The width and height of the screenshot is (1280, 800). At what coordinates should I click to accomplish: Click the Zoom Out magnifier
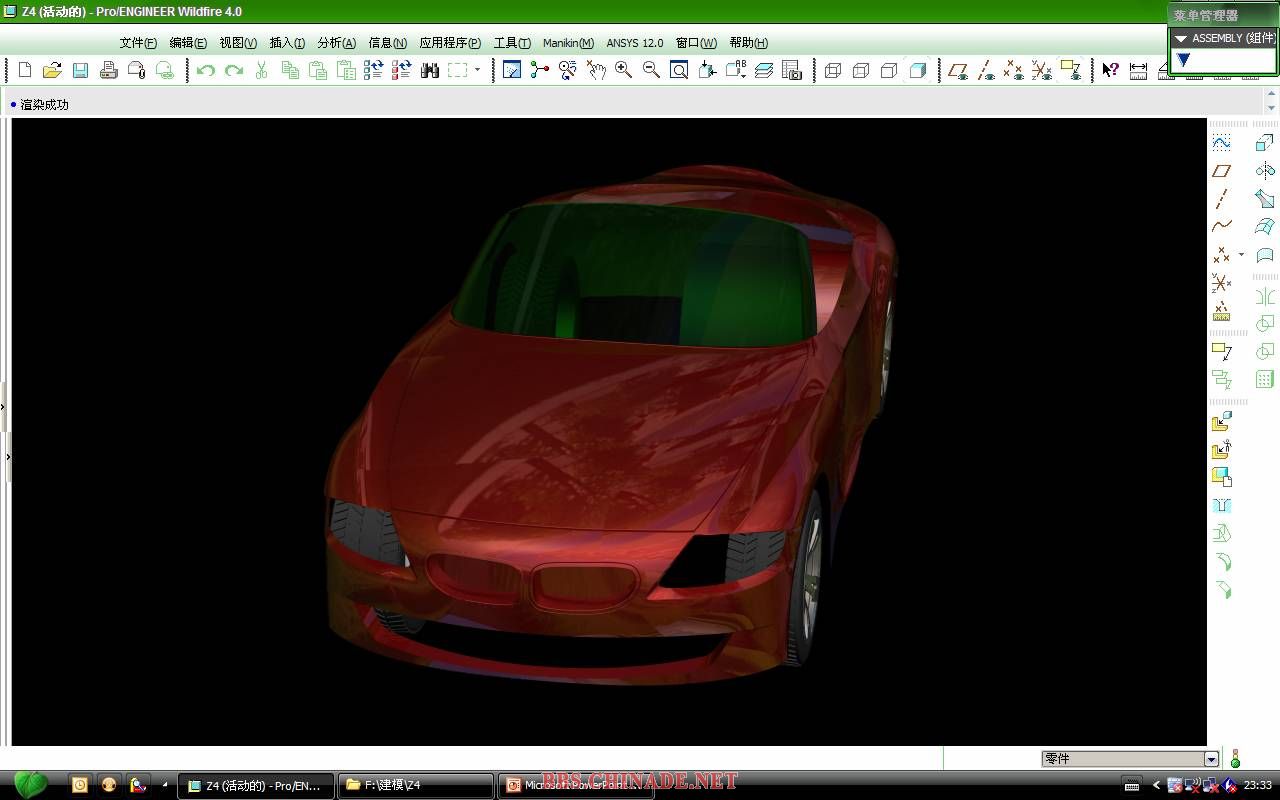[x=651, y=70]
